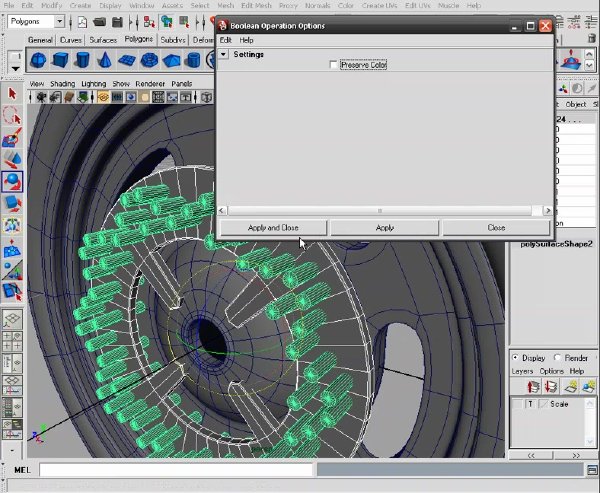Click the viewport Bookmarks icon
Image resolution: width=600 pixels, height=493 pixels.
69,97
